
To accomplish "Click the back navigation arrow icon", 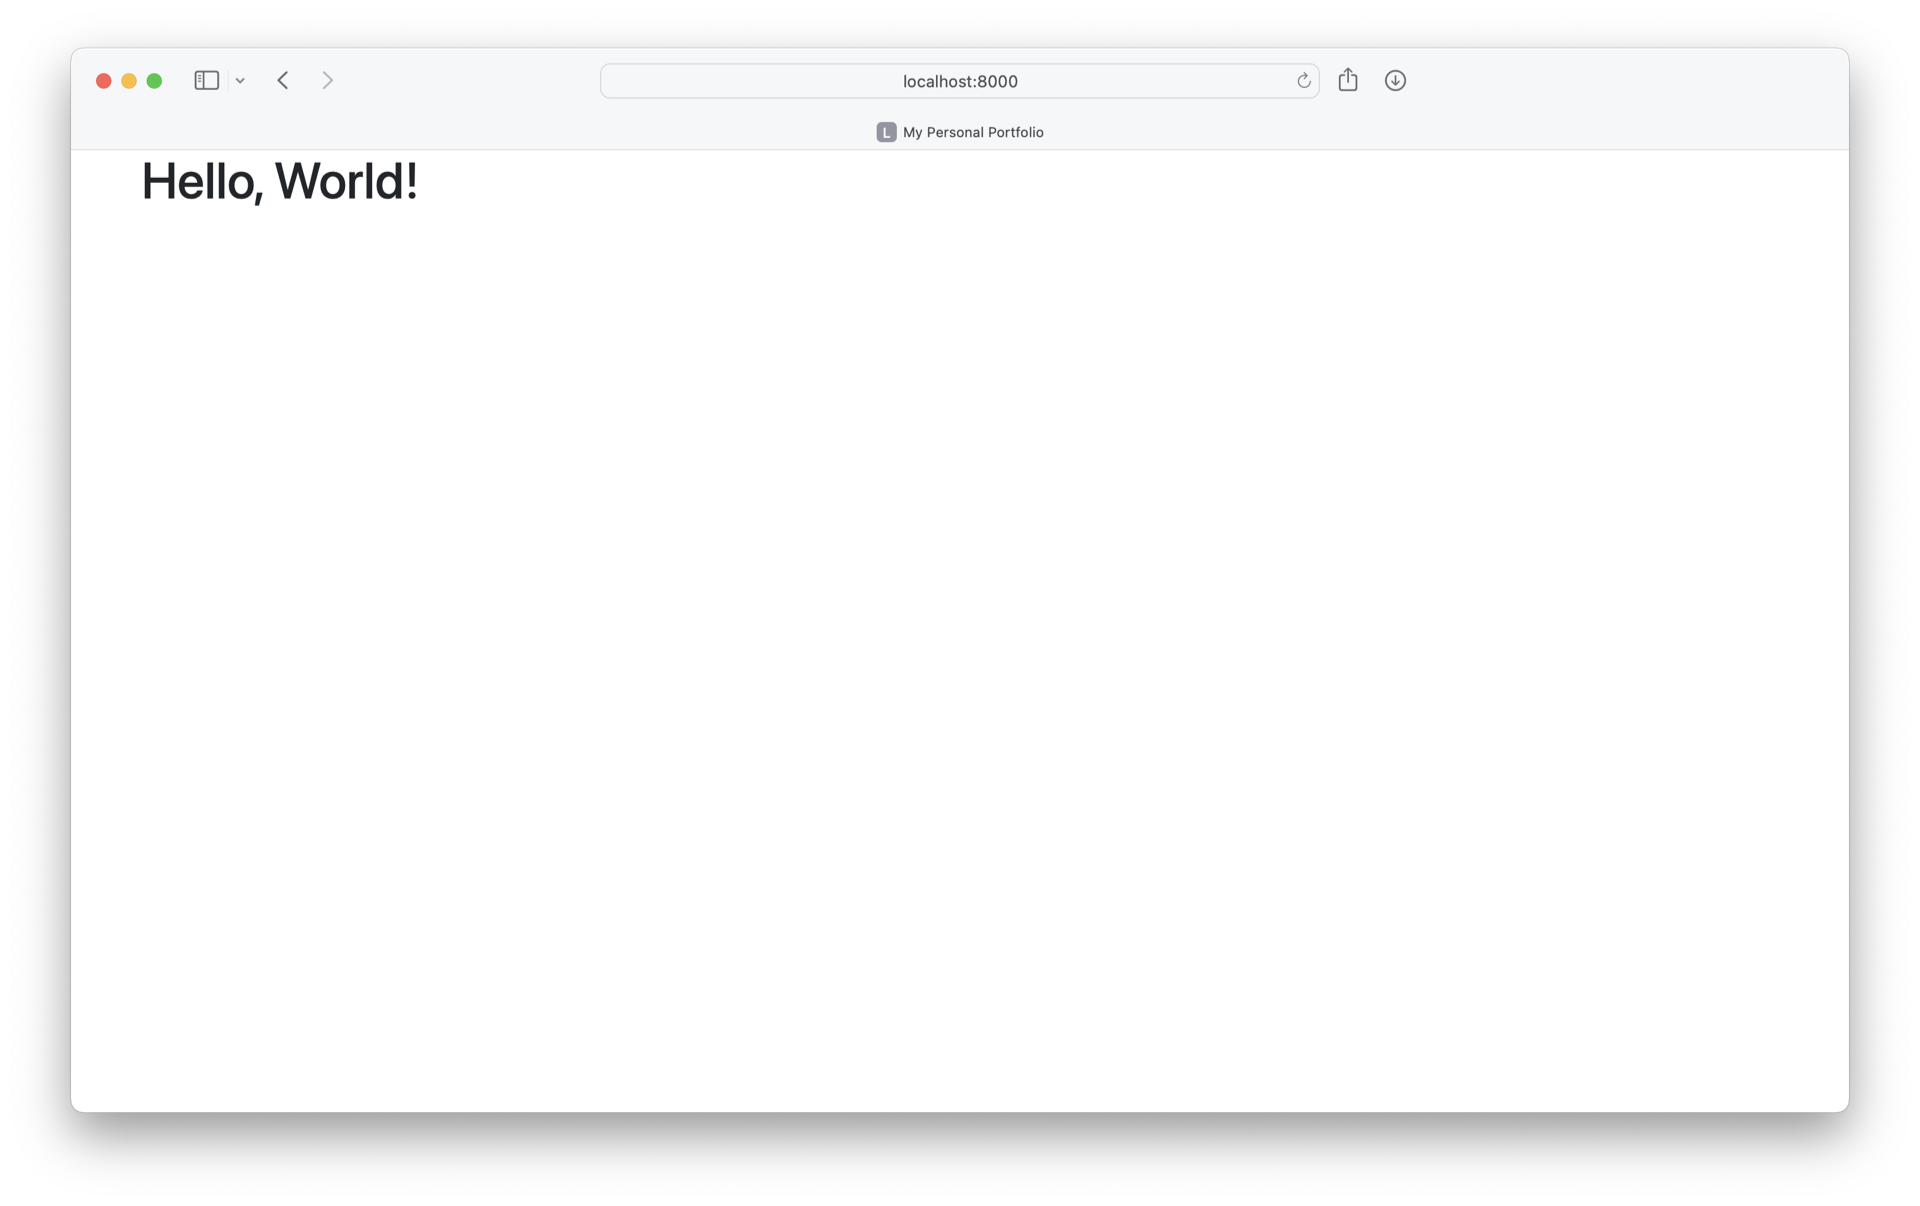I will point(283,79).
